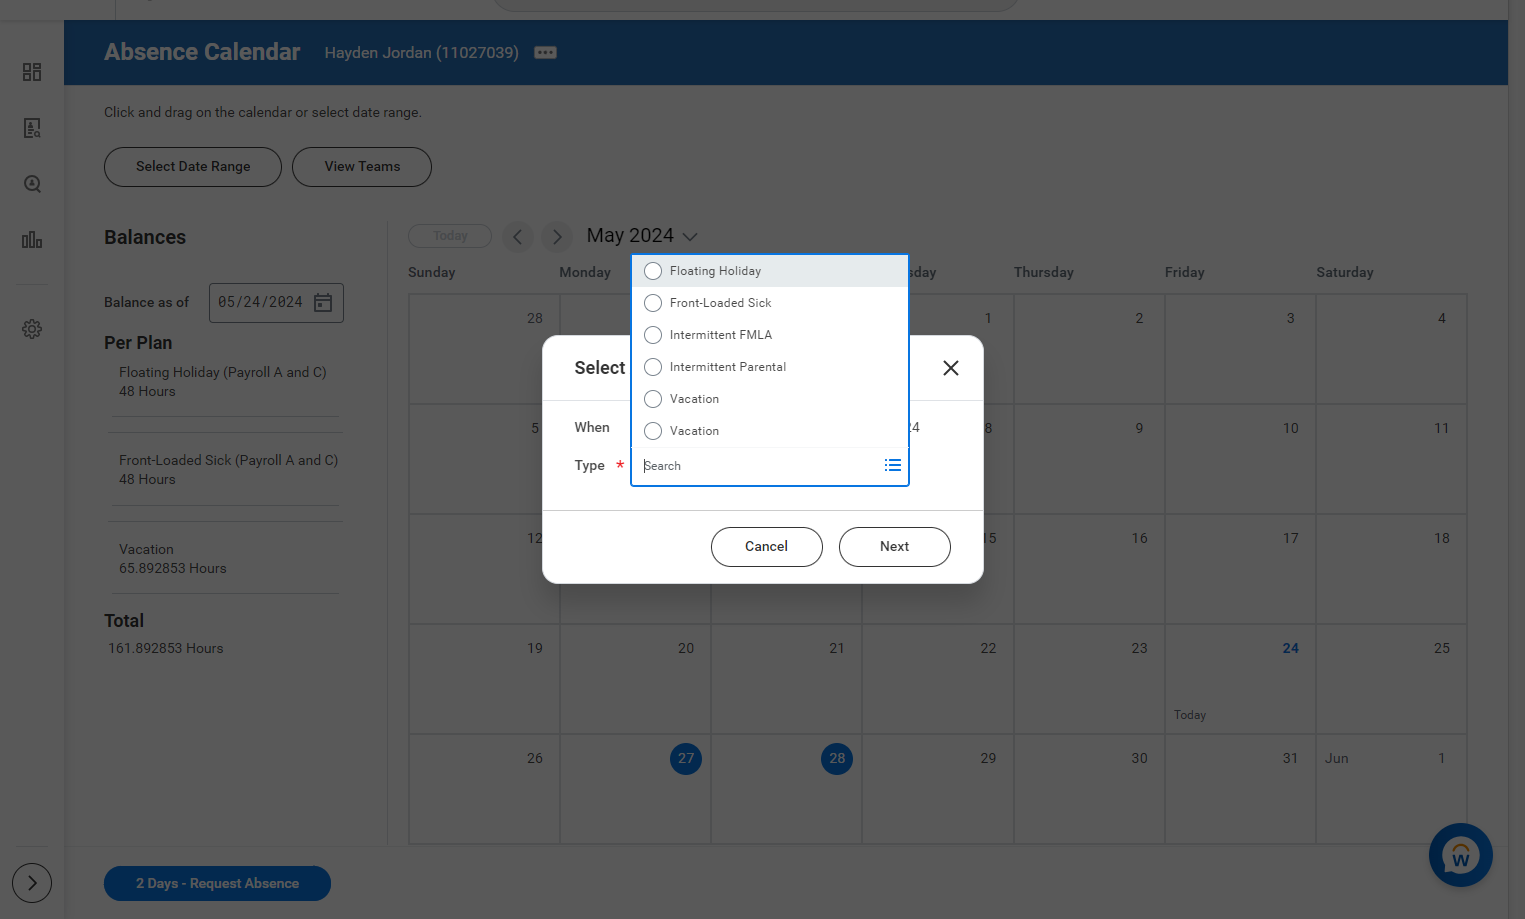Go to next month arrow
The height and width of the screenshot is (919, 1525).
[x=557, y=237]
